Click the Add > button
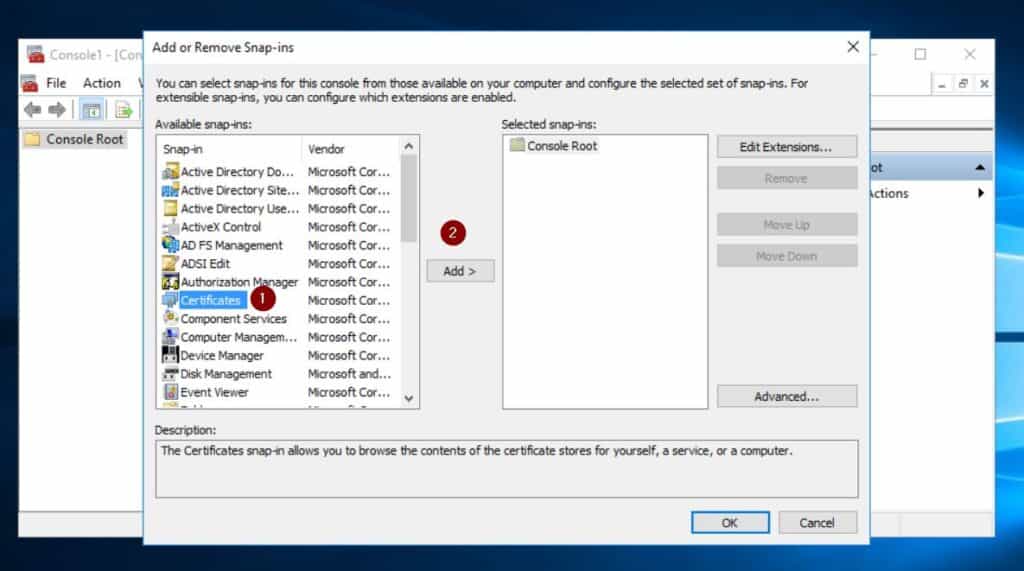This screenshot has height=571, width=1024. [x=460, y=271]
